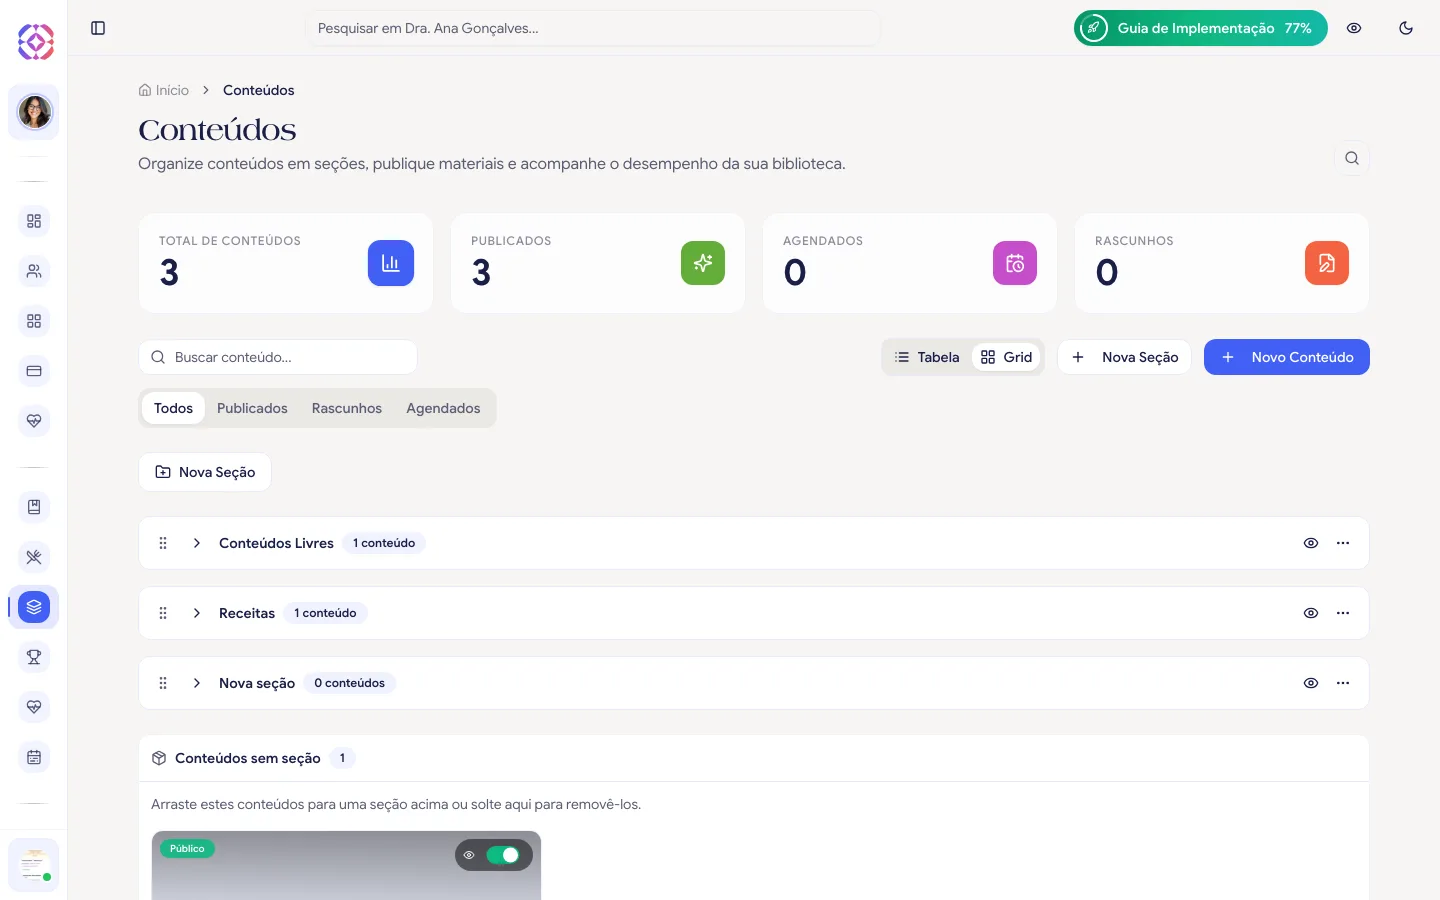
Task: Click the app logo in the sidebar
Action: click(x=35, y=42)
